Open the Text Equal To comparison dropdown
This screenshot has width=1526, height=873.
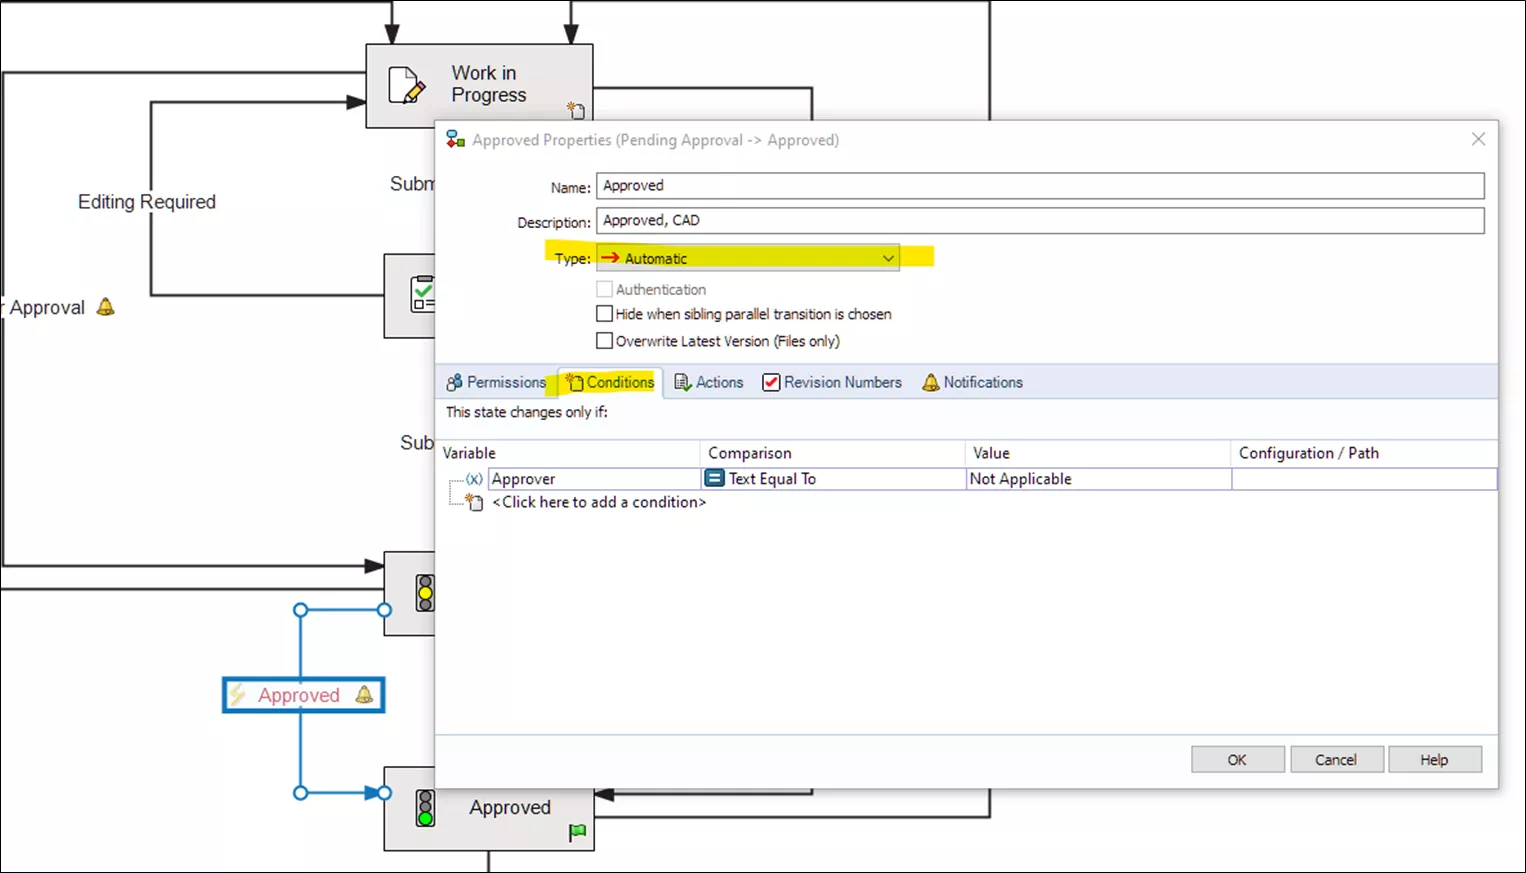point(832,479)
